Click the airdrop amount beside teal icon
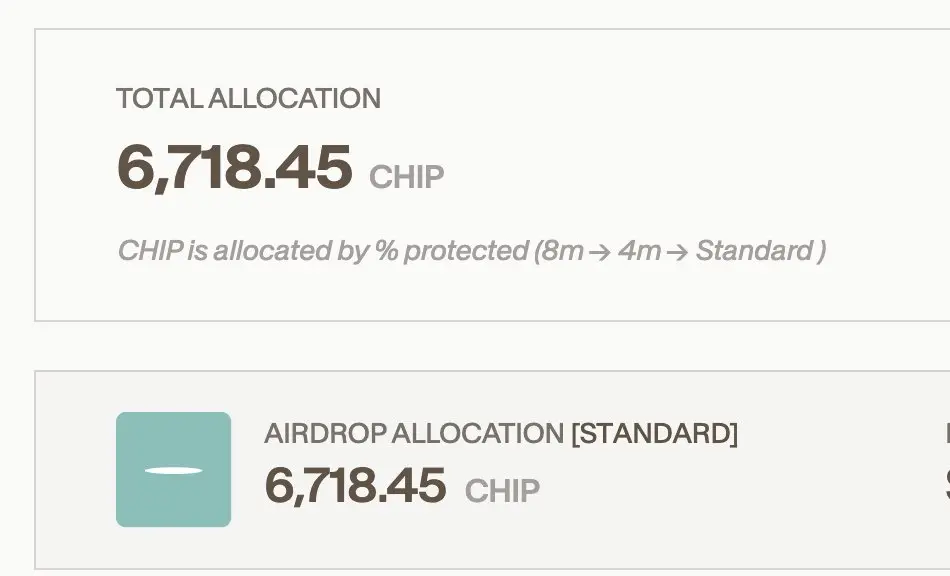The height and width of the screenshot is (576, 950). click(356, 486)
